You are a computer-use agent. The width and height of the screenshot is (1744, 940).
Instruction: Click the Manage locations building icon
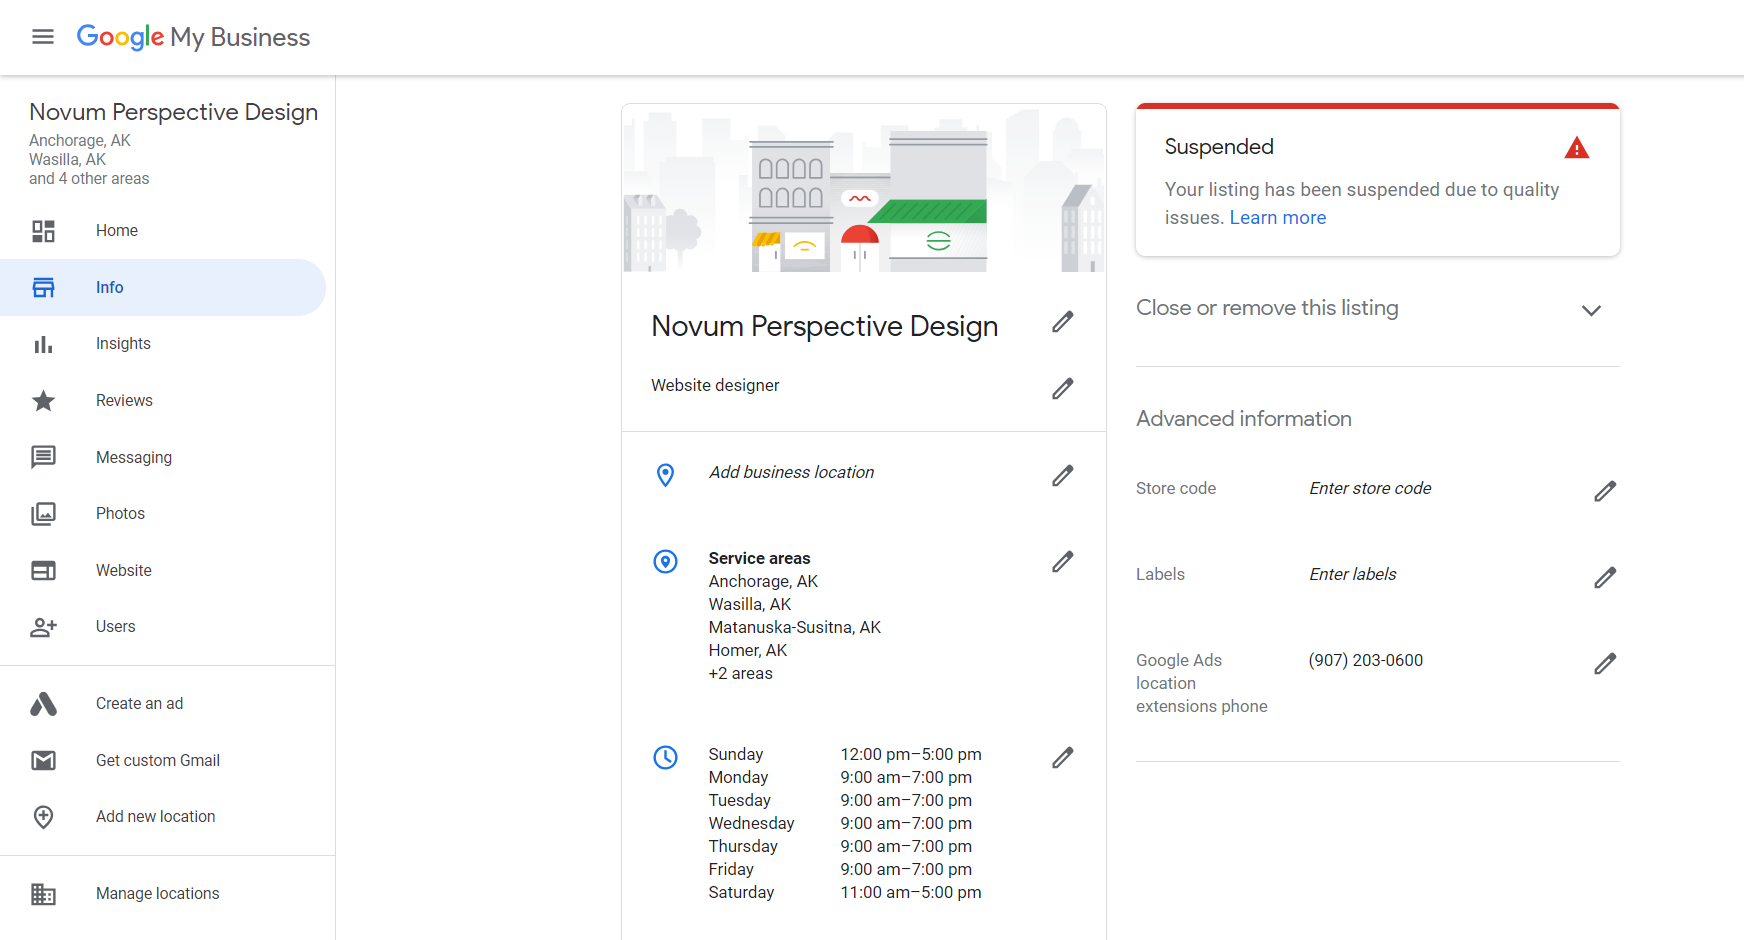tap(44, 893)
